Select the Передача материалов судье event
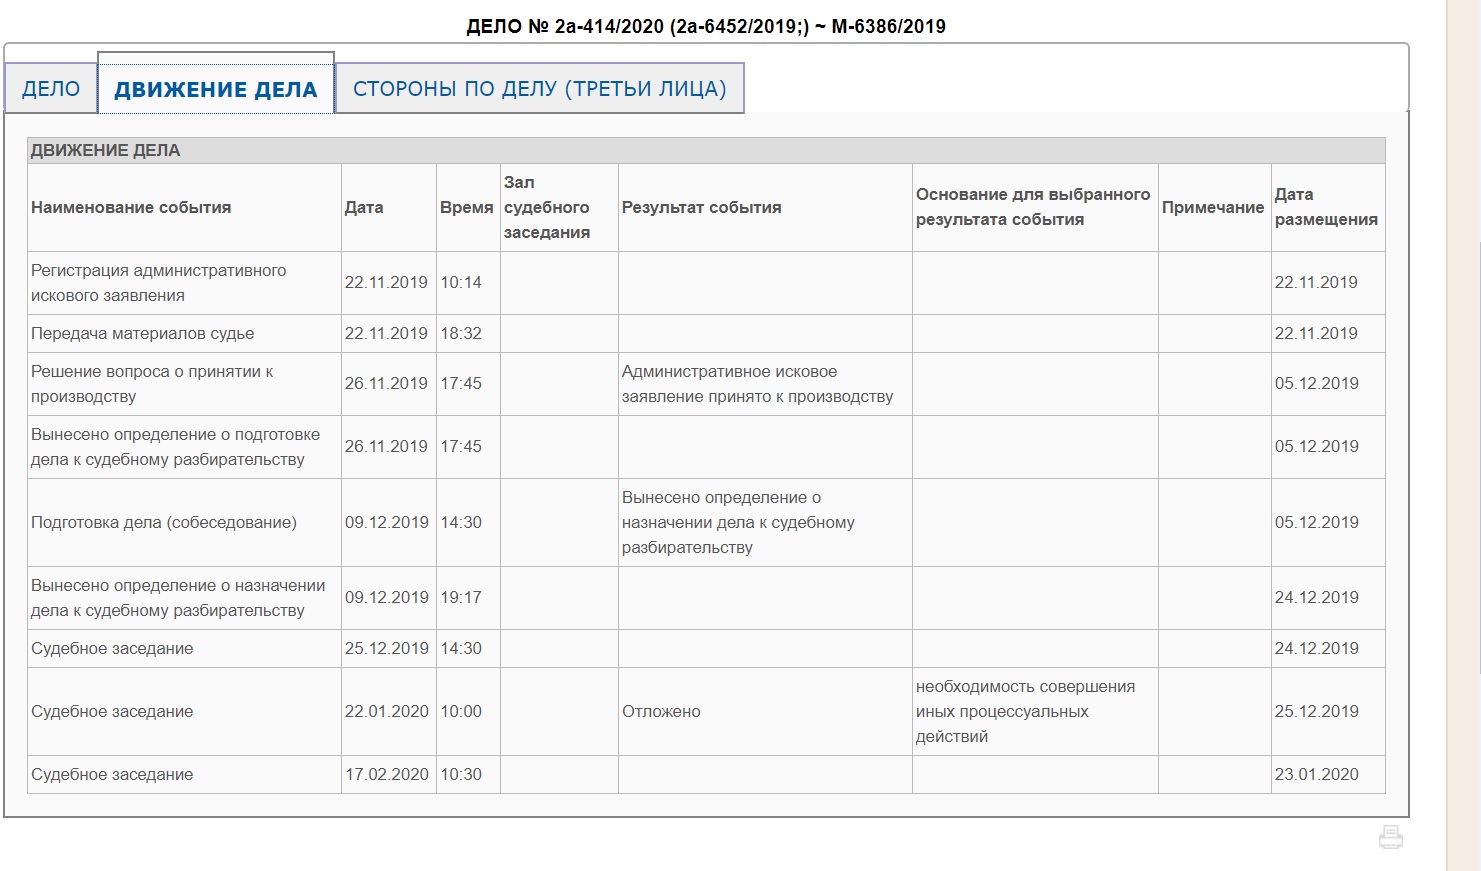This screenshot has height=871, width=1481. tap(142, 334)
